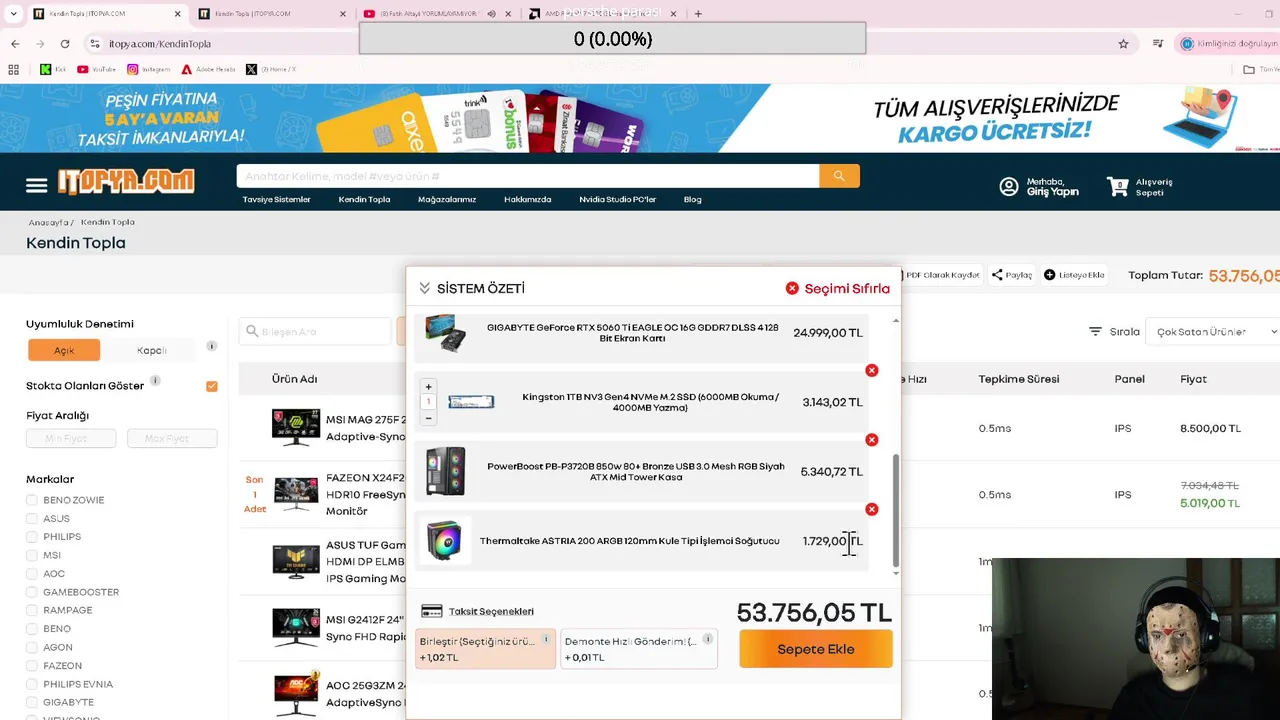Viewport: 1280px width, 720px height.
Task: Open the Alışveriş Sepeti cart icon
Action: pos(1117,187)
